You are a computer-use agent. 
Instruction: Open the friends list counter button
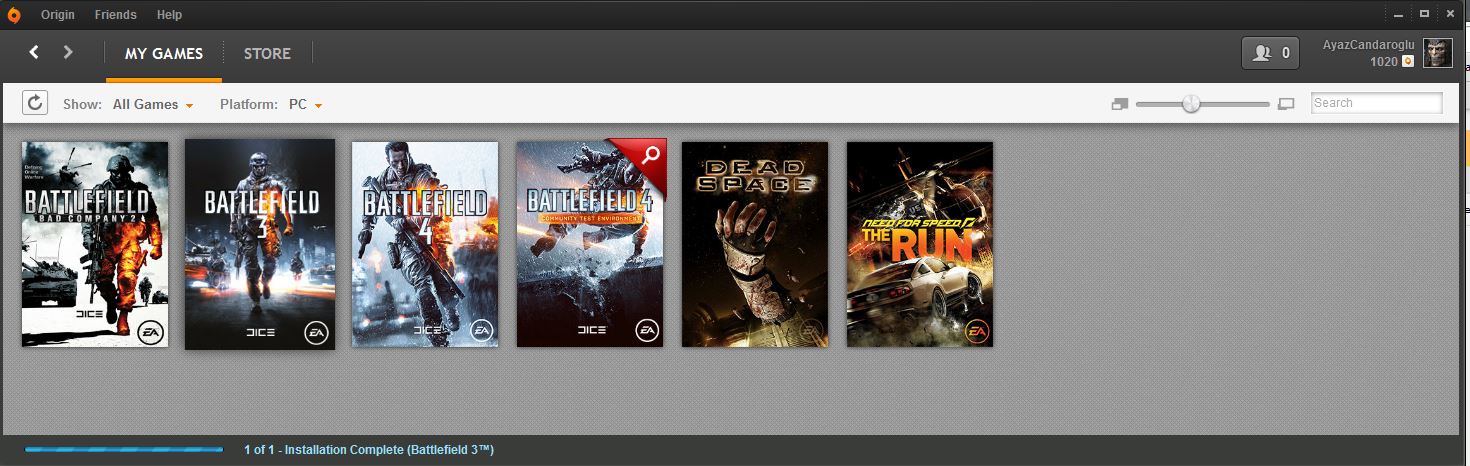pyautogui.click(x=1270, y=53)
